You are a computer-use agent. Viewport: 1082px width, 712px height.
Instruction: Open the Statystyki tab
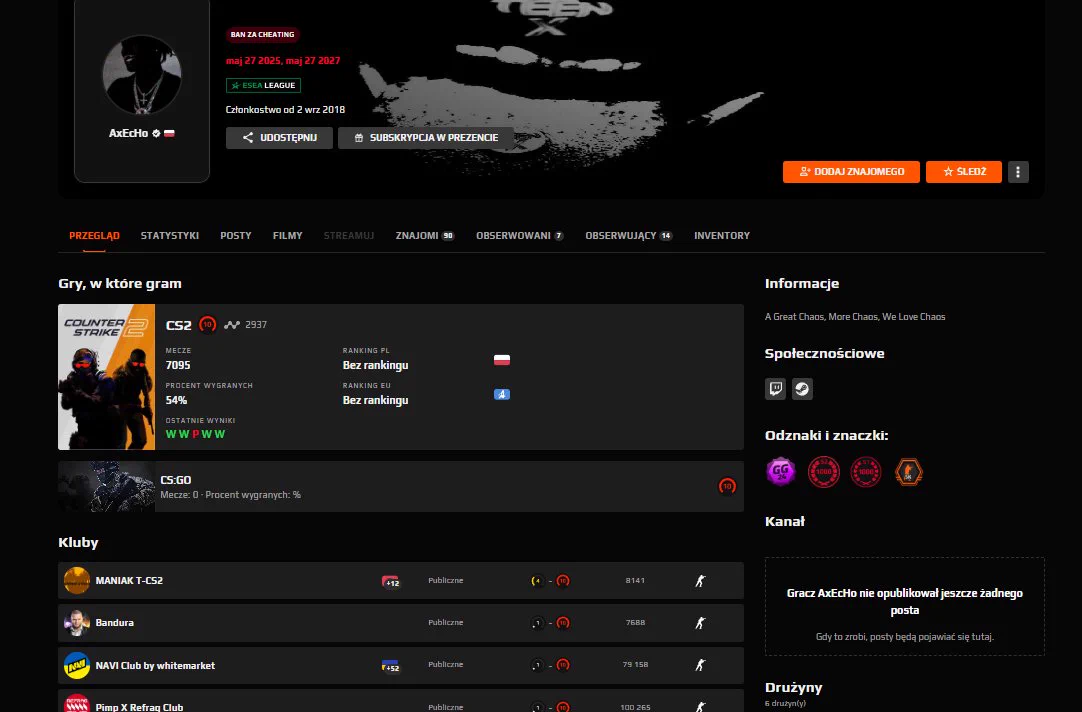(170, 235)
